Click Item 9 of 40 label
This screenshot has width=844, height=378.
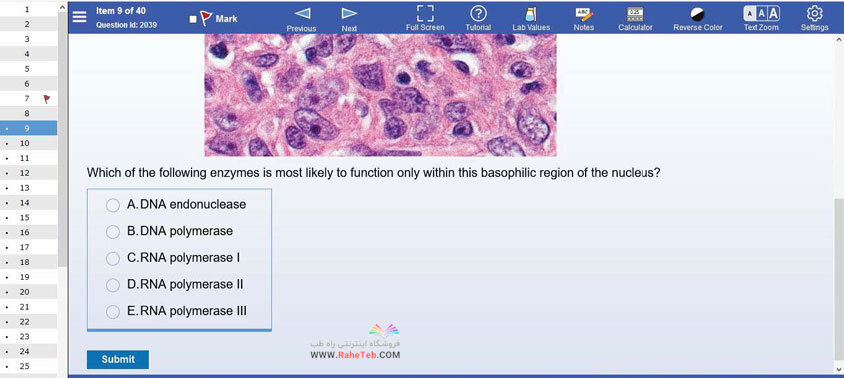[121, 11]
